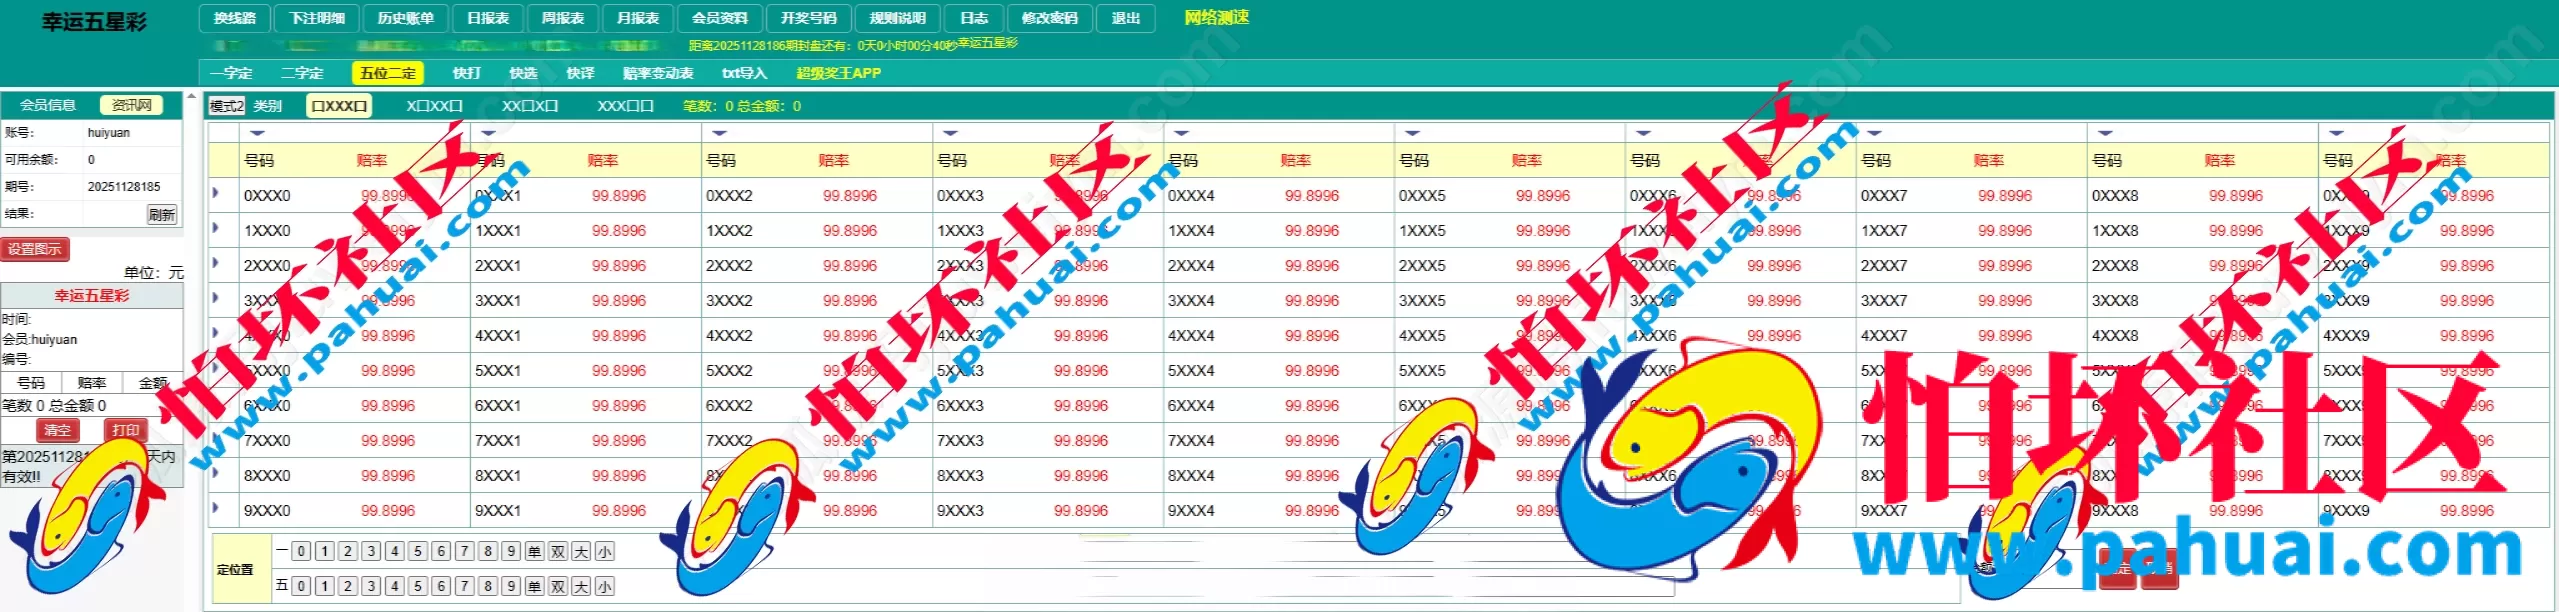Expand the row arrow beside 9XXX0
This screenshot has height=612, width=2559.
coord(216,508)
